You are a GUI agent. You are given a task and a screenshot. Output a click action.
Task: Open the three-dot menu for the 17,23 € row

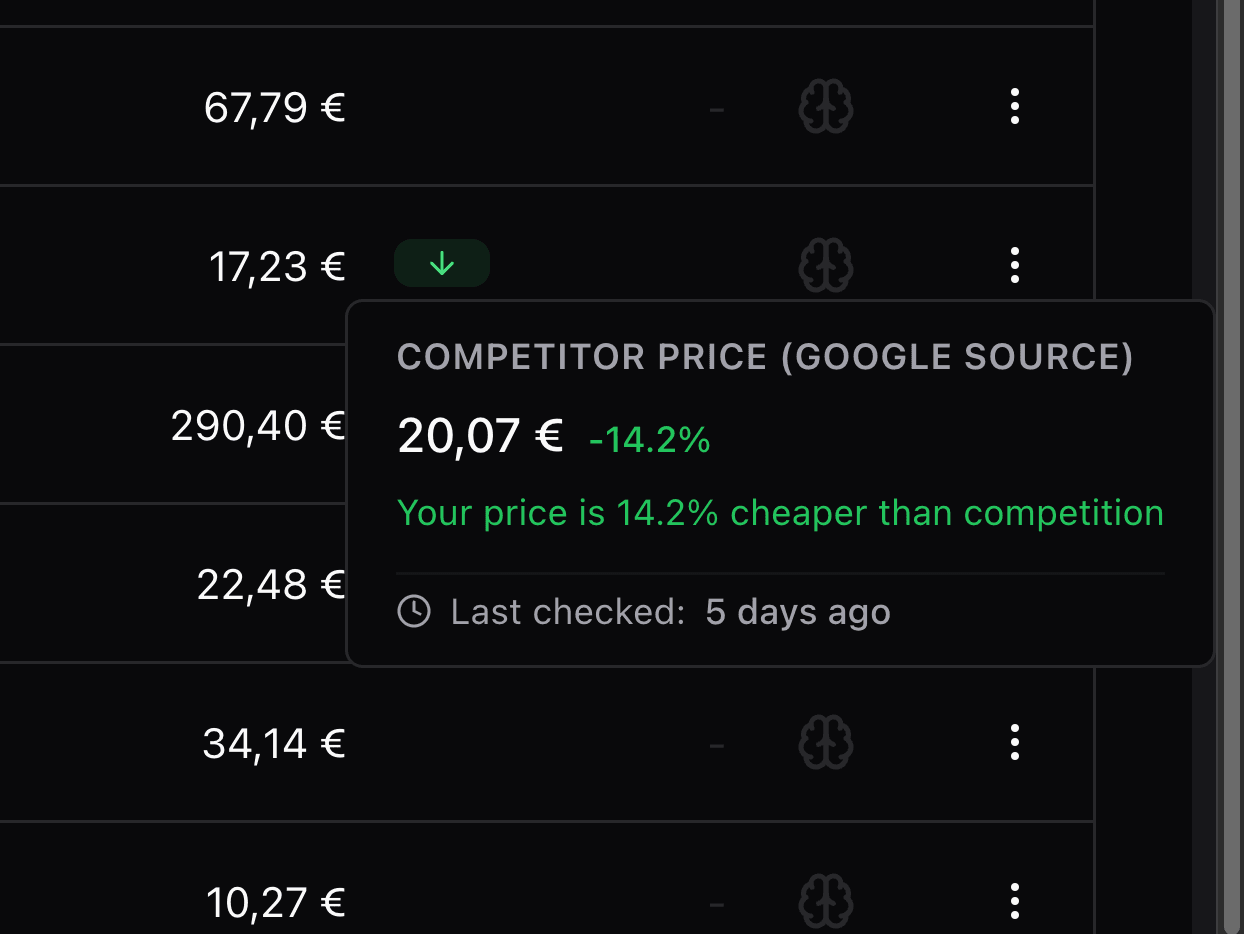coord(1015,265)
